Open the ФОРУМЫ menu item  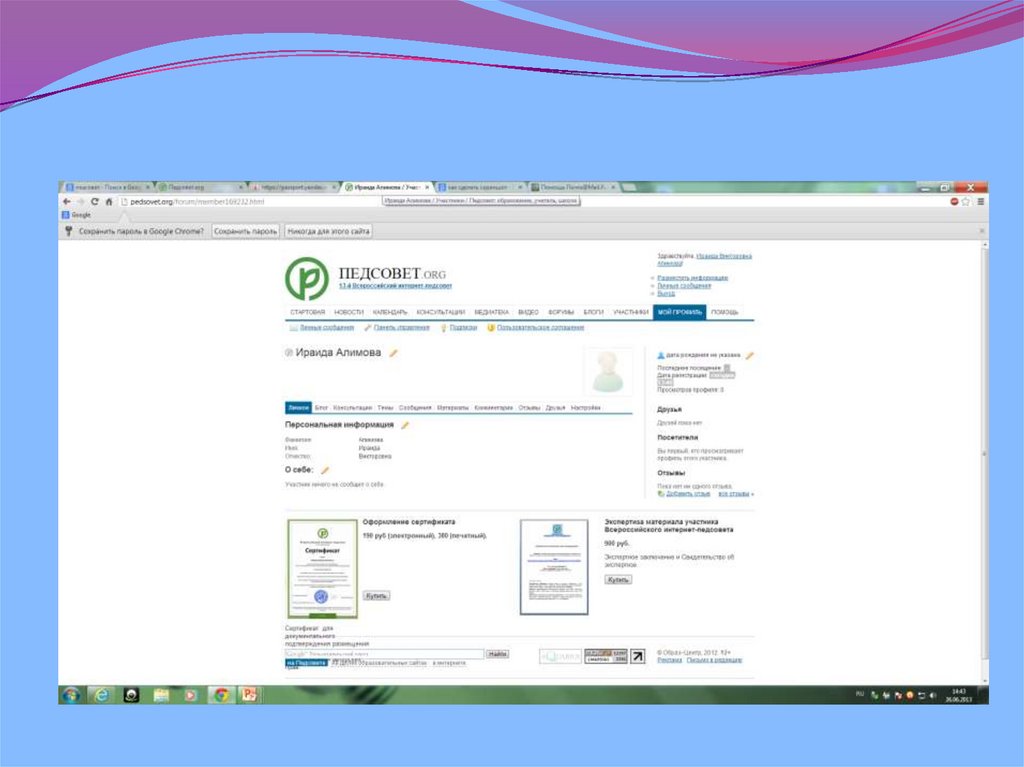[561, 312]
